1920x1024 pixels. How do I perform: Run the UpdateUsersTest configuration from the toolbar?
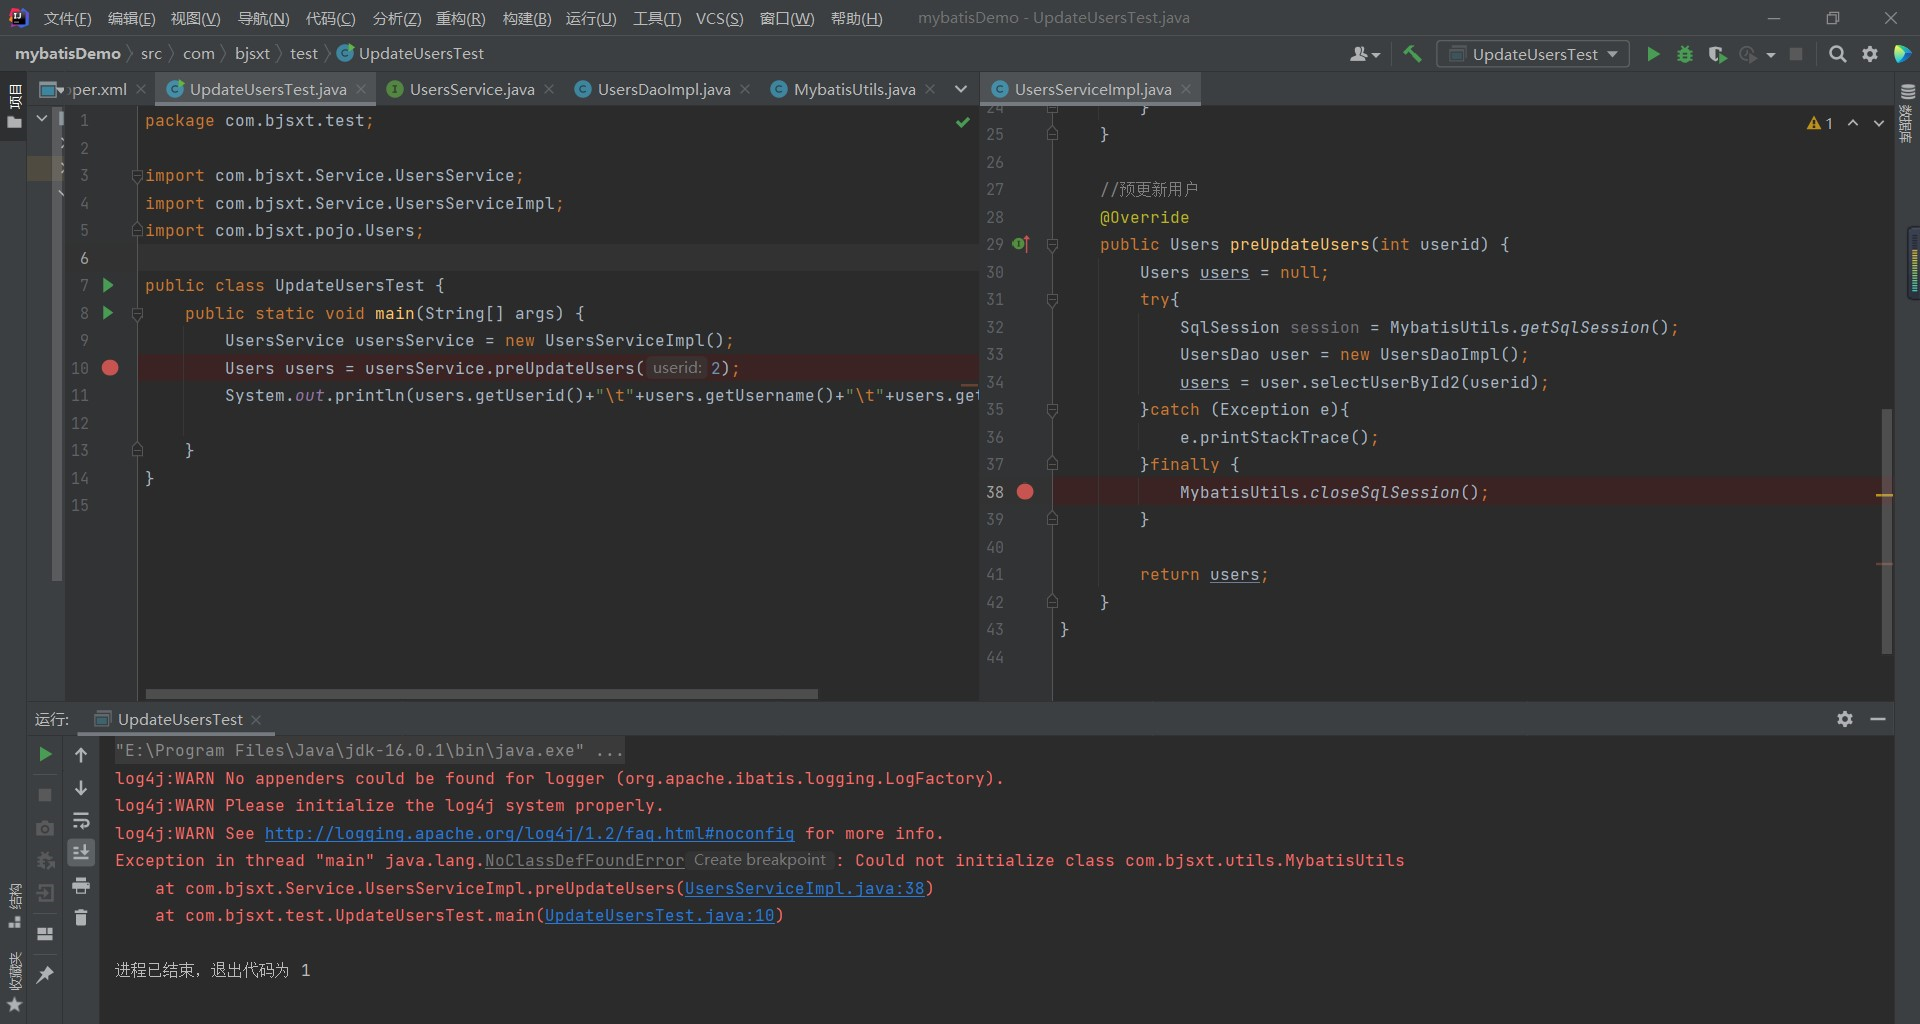click(x=1653, y=54)
